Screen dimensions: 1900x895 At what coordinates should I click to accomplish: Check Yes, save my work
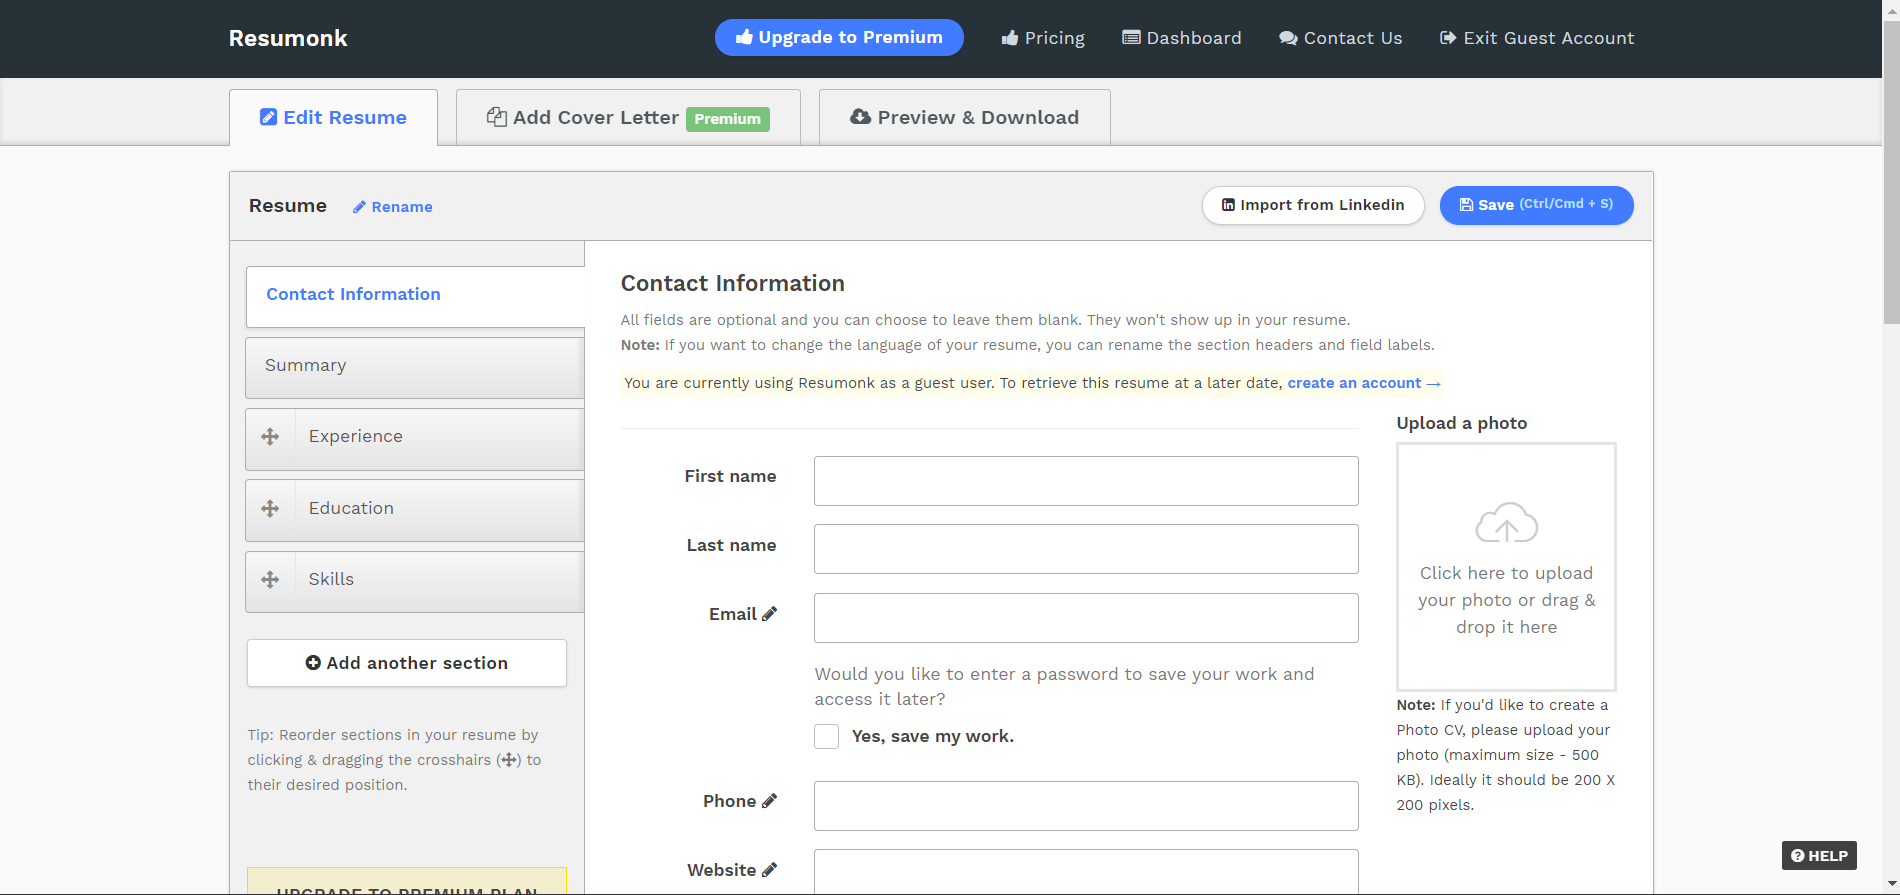(x=827, y=737)
